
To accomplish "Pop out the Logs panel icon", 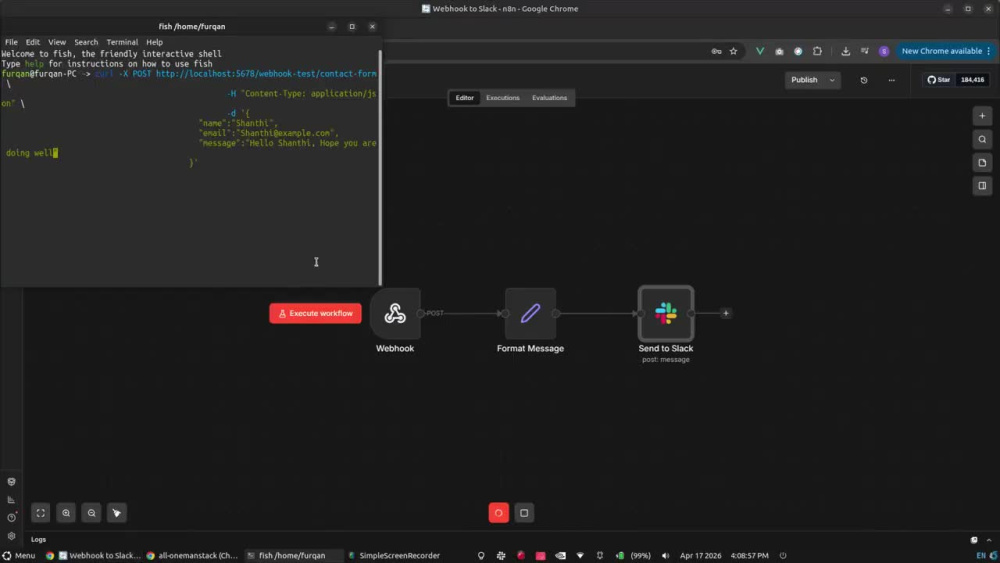I will click(974, 539).
